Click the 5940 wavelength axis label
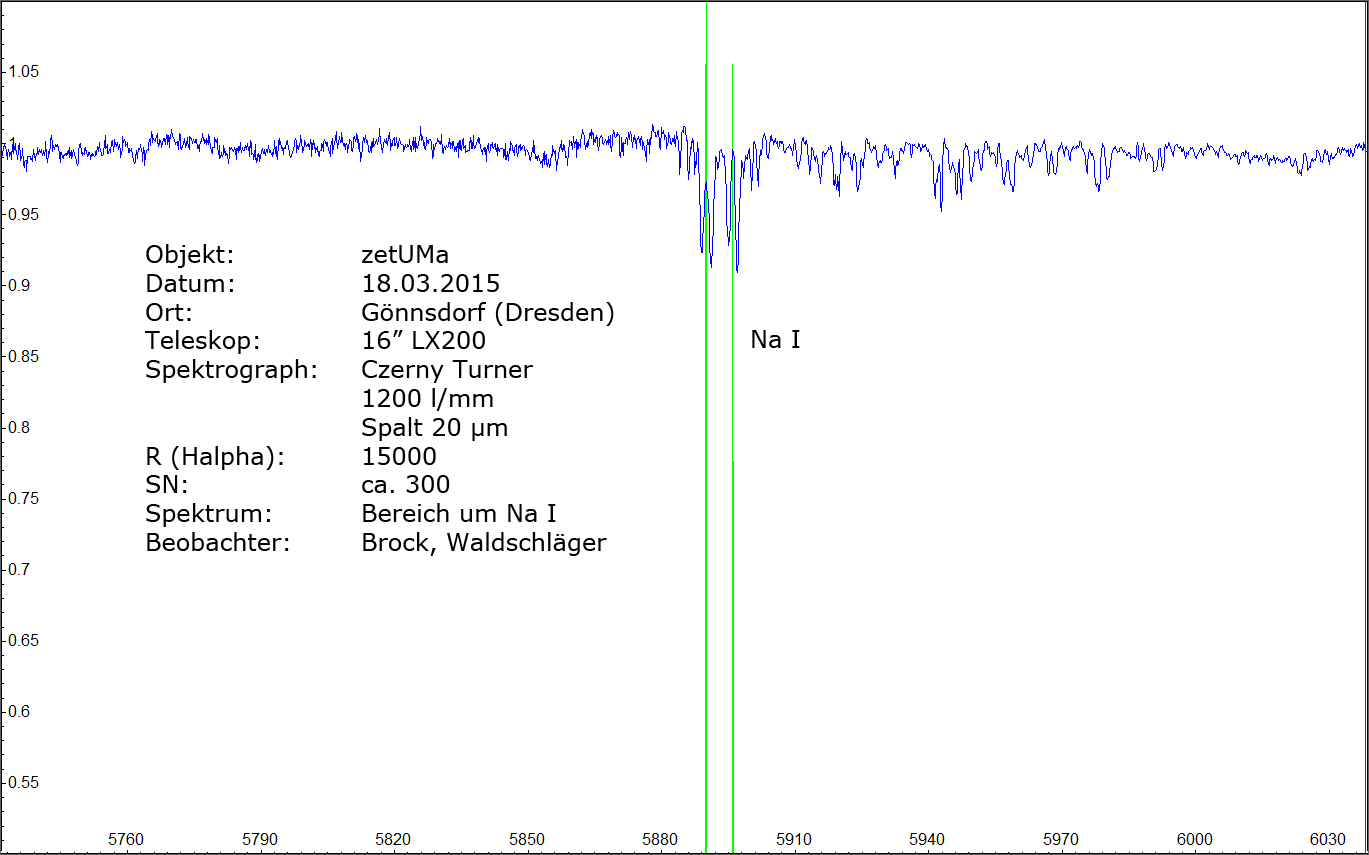The width and height of the screenshot is (1369, 855). [927, 838]
